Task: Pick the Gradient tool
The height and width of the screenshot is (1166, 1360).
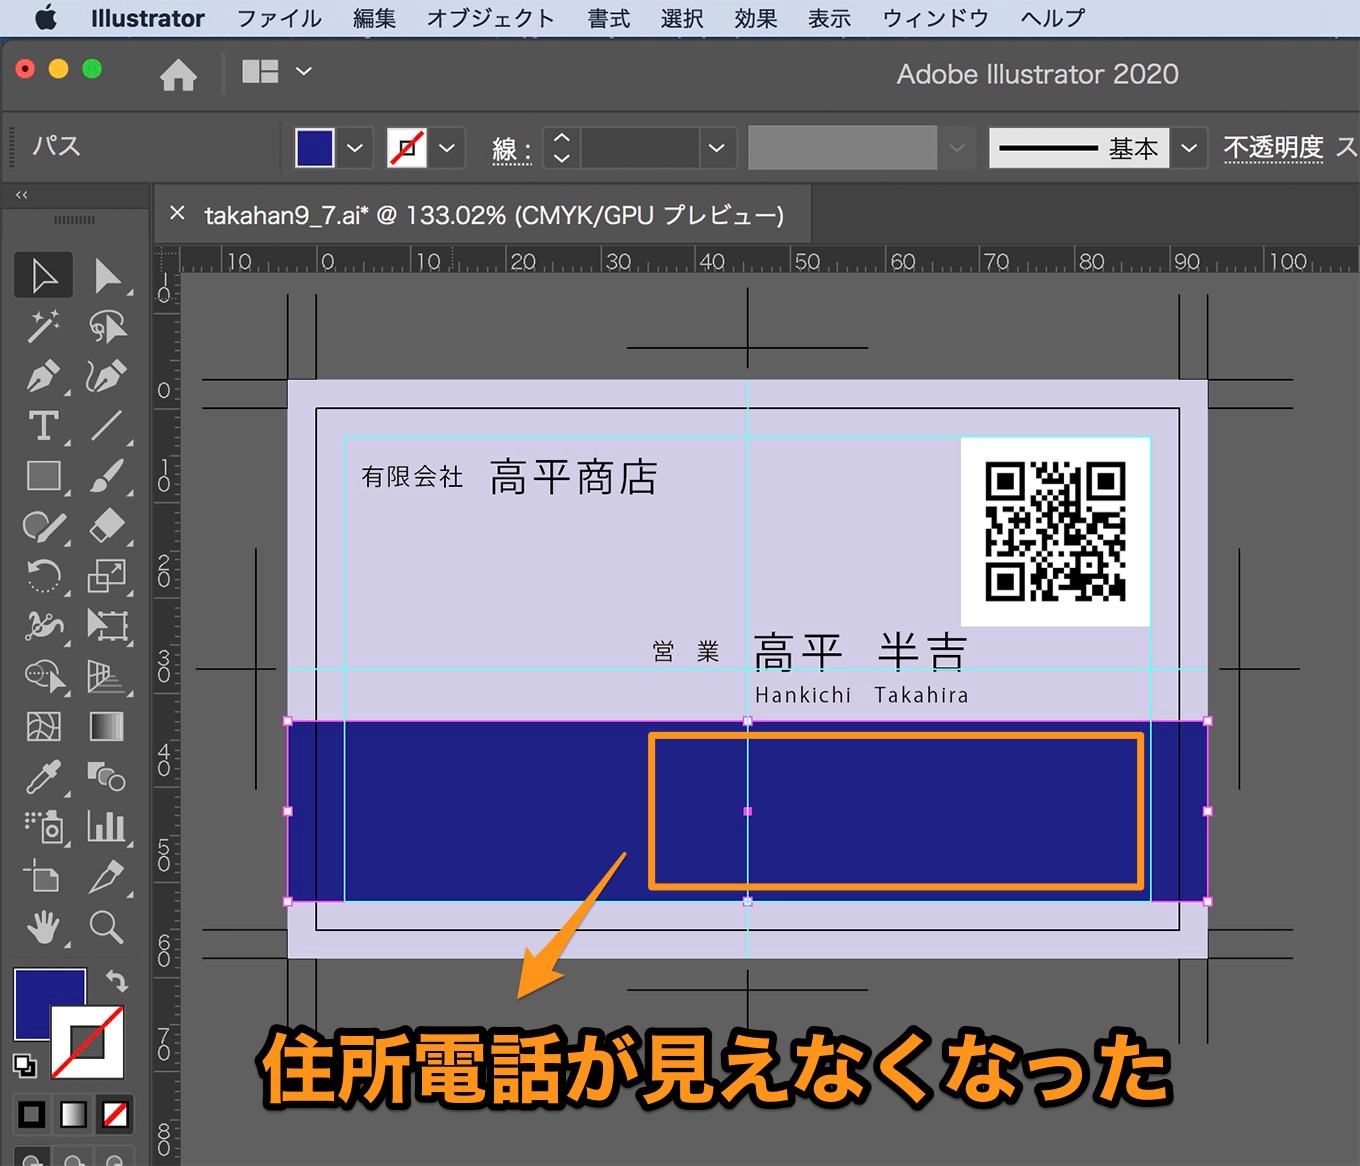Action: coord(108,727)
